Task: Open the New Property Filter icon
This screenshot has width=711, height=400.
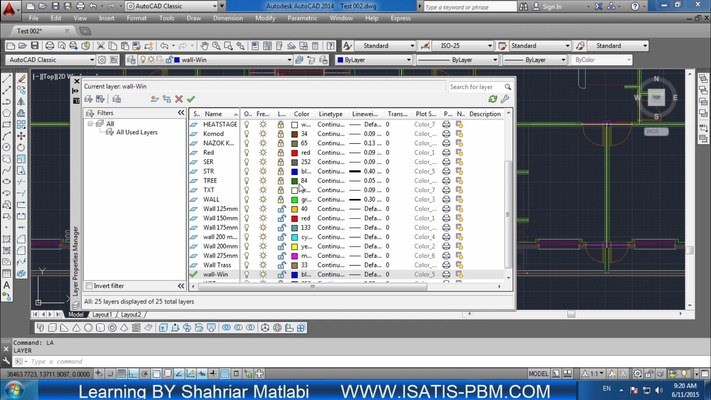Action: [88, 99]
